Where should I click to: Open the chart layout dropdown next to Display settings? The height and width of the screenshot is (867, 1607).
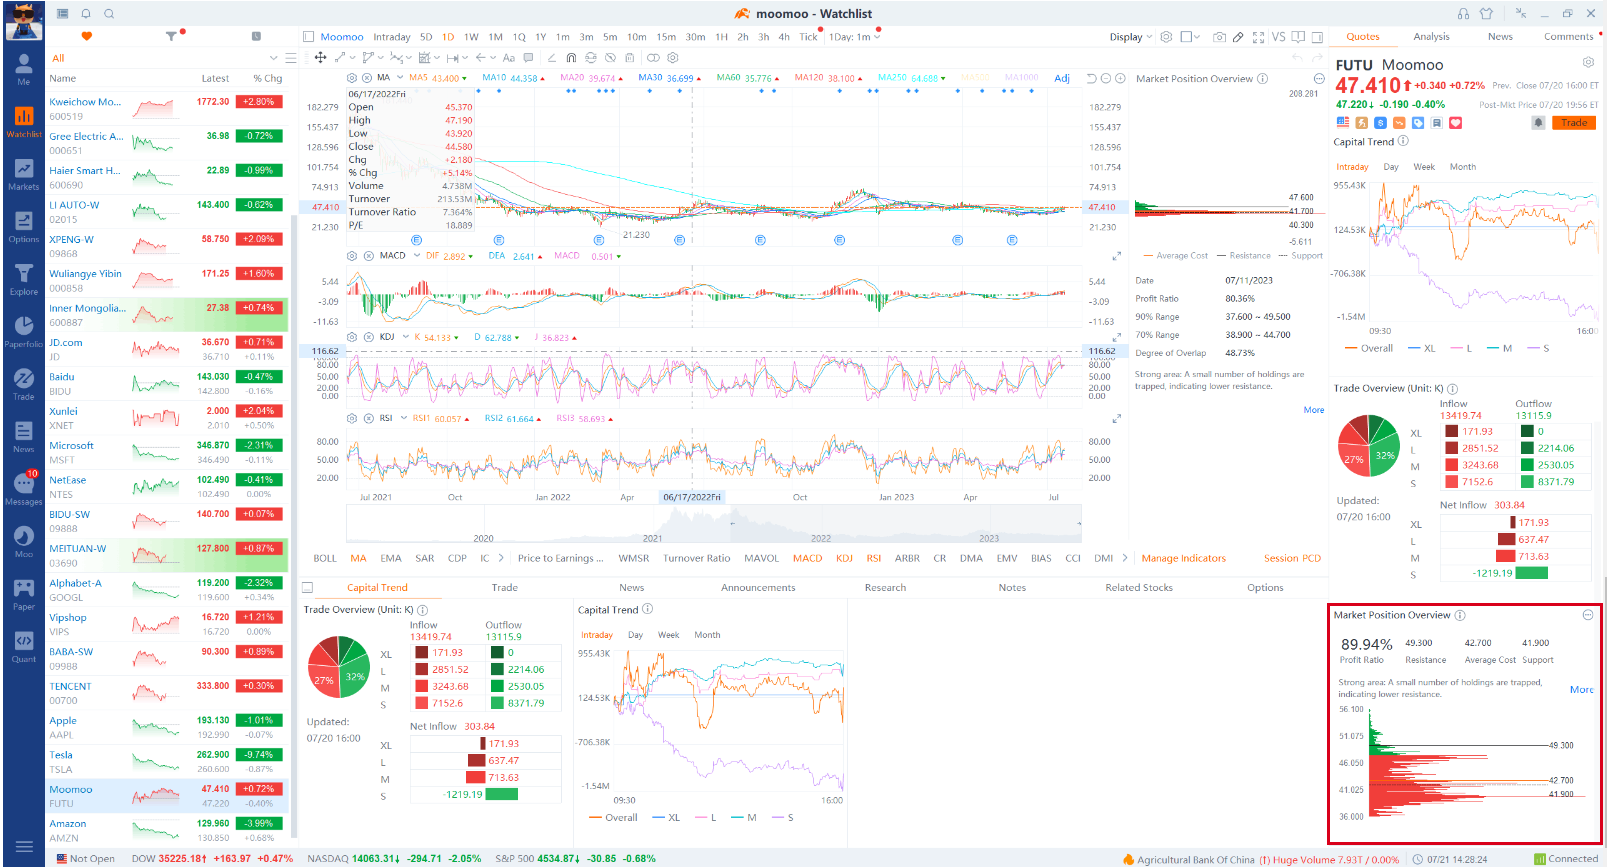tap(1190, 37)
